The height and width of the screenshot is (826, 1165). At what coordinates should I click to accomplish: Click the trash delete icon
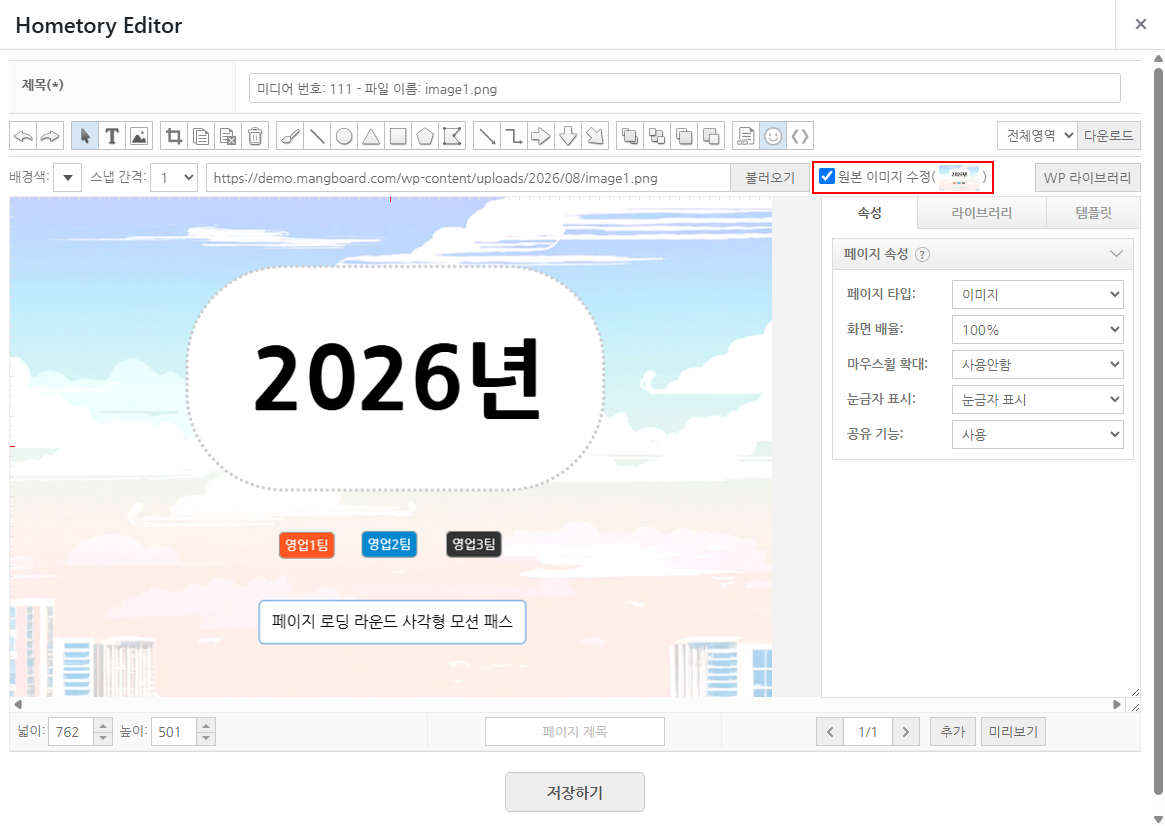point(255,136)
